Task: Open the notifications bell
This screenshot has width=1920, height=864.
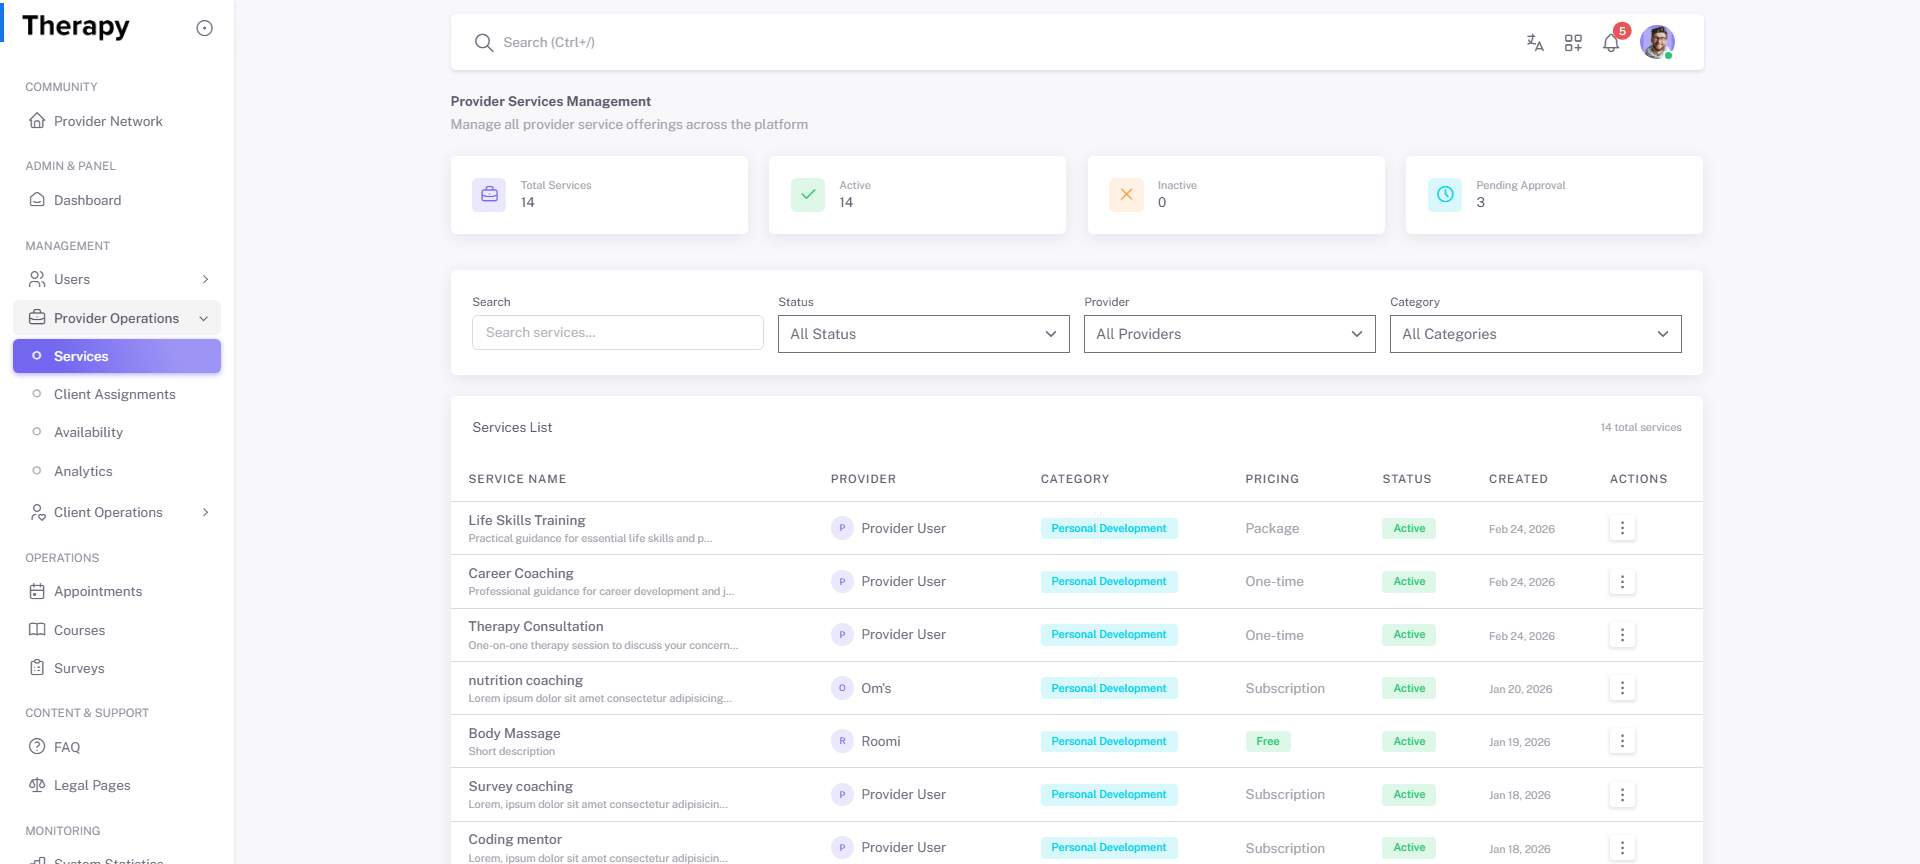Action: point(1611,42)
